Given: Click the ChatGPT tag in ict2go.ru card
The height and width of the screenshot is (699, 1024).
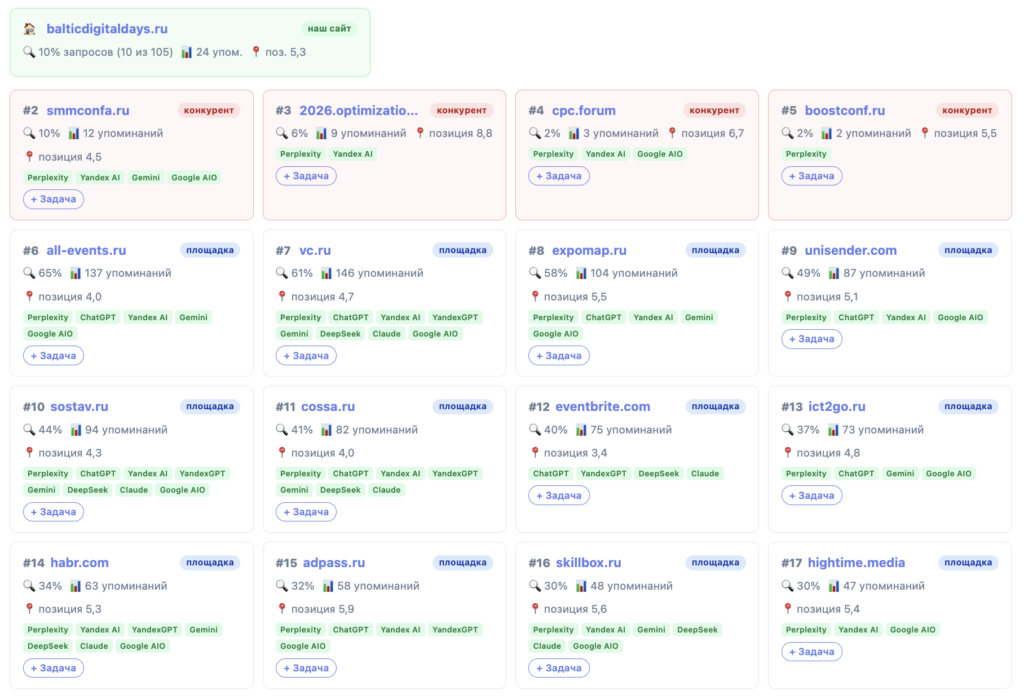Looking at the screenshot, I should pyautogui.click(x=856, y=473).
